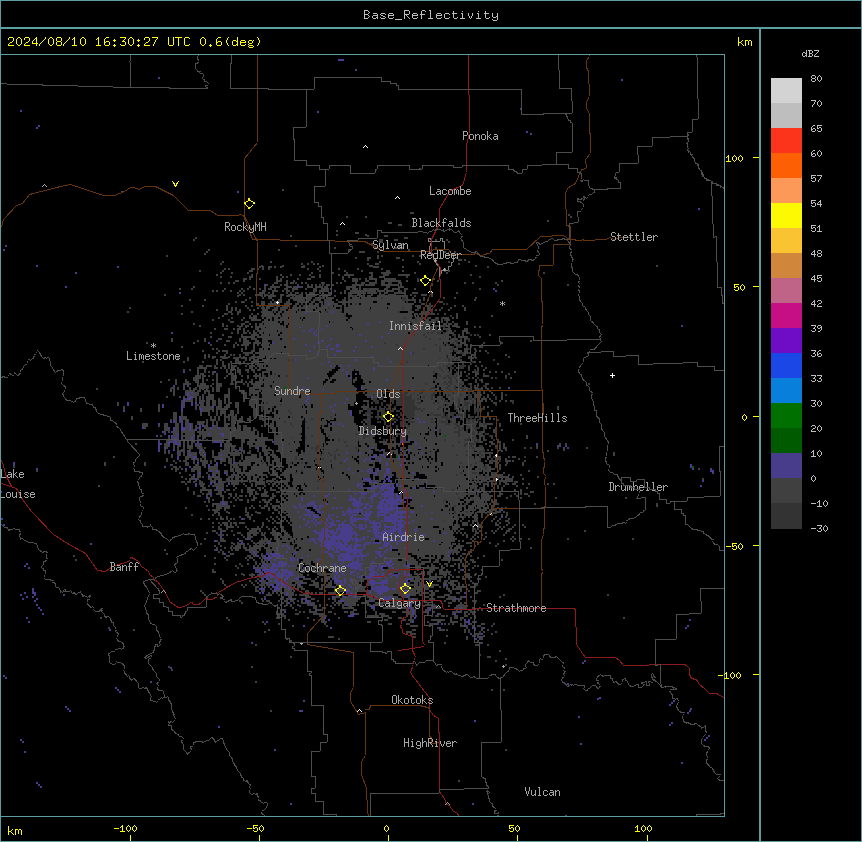
Task: Click the RedDeer city label
Action: [440, 255]
